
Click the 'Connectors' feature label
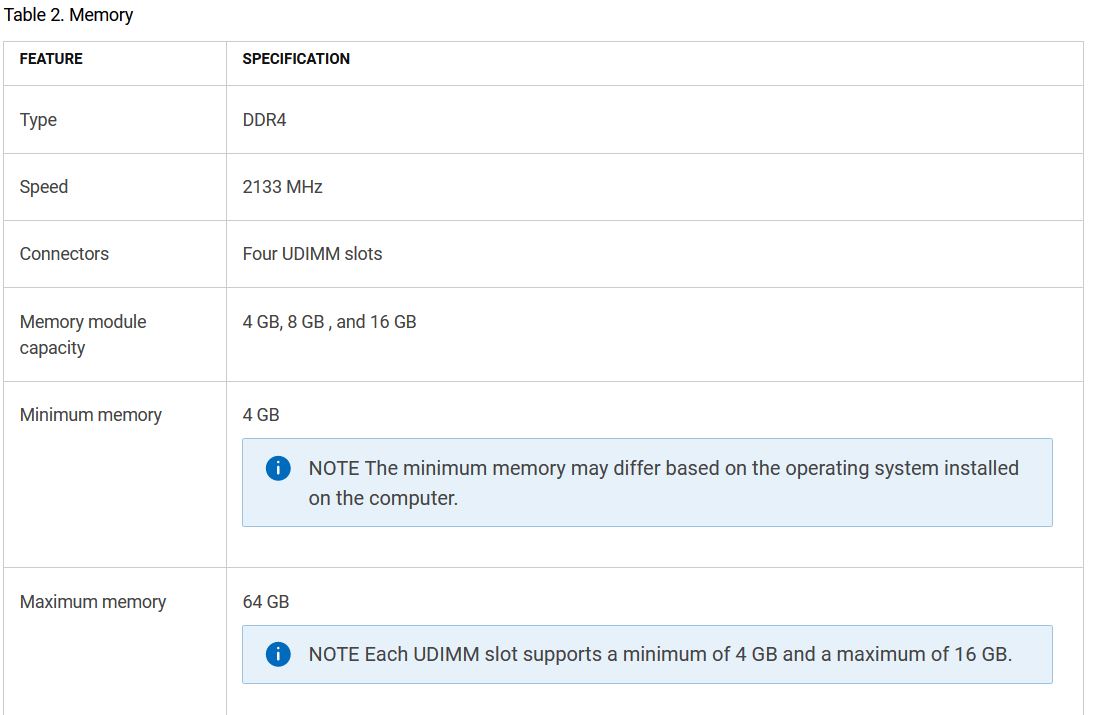[x=64, y=254]
